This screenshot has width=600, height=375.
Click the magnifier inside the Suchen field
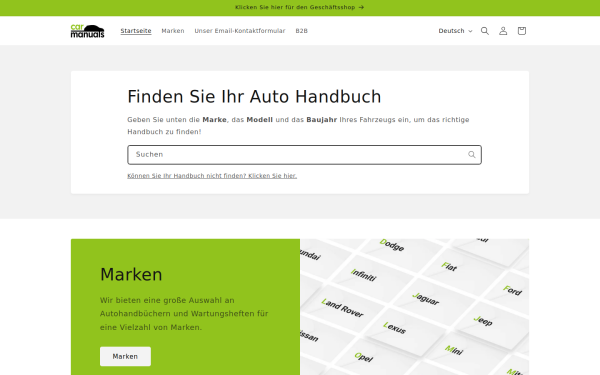471,155
